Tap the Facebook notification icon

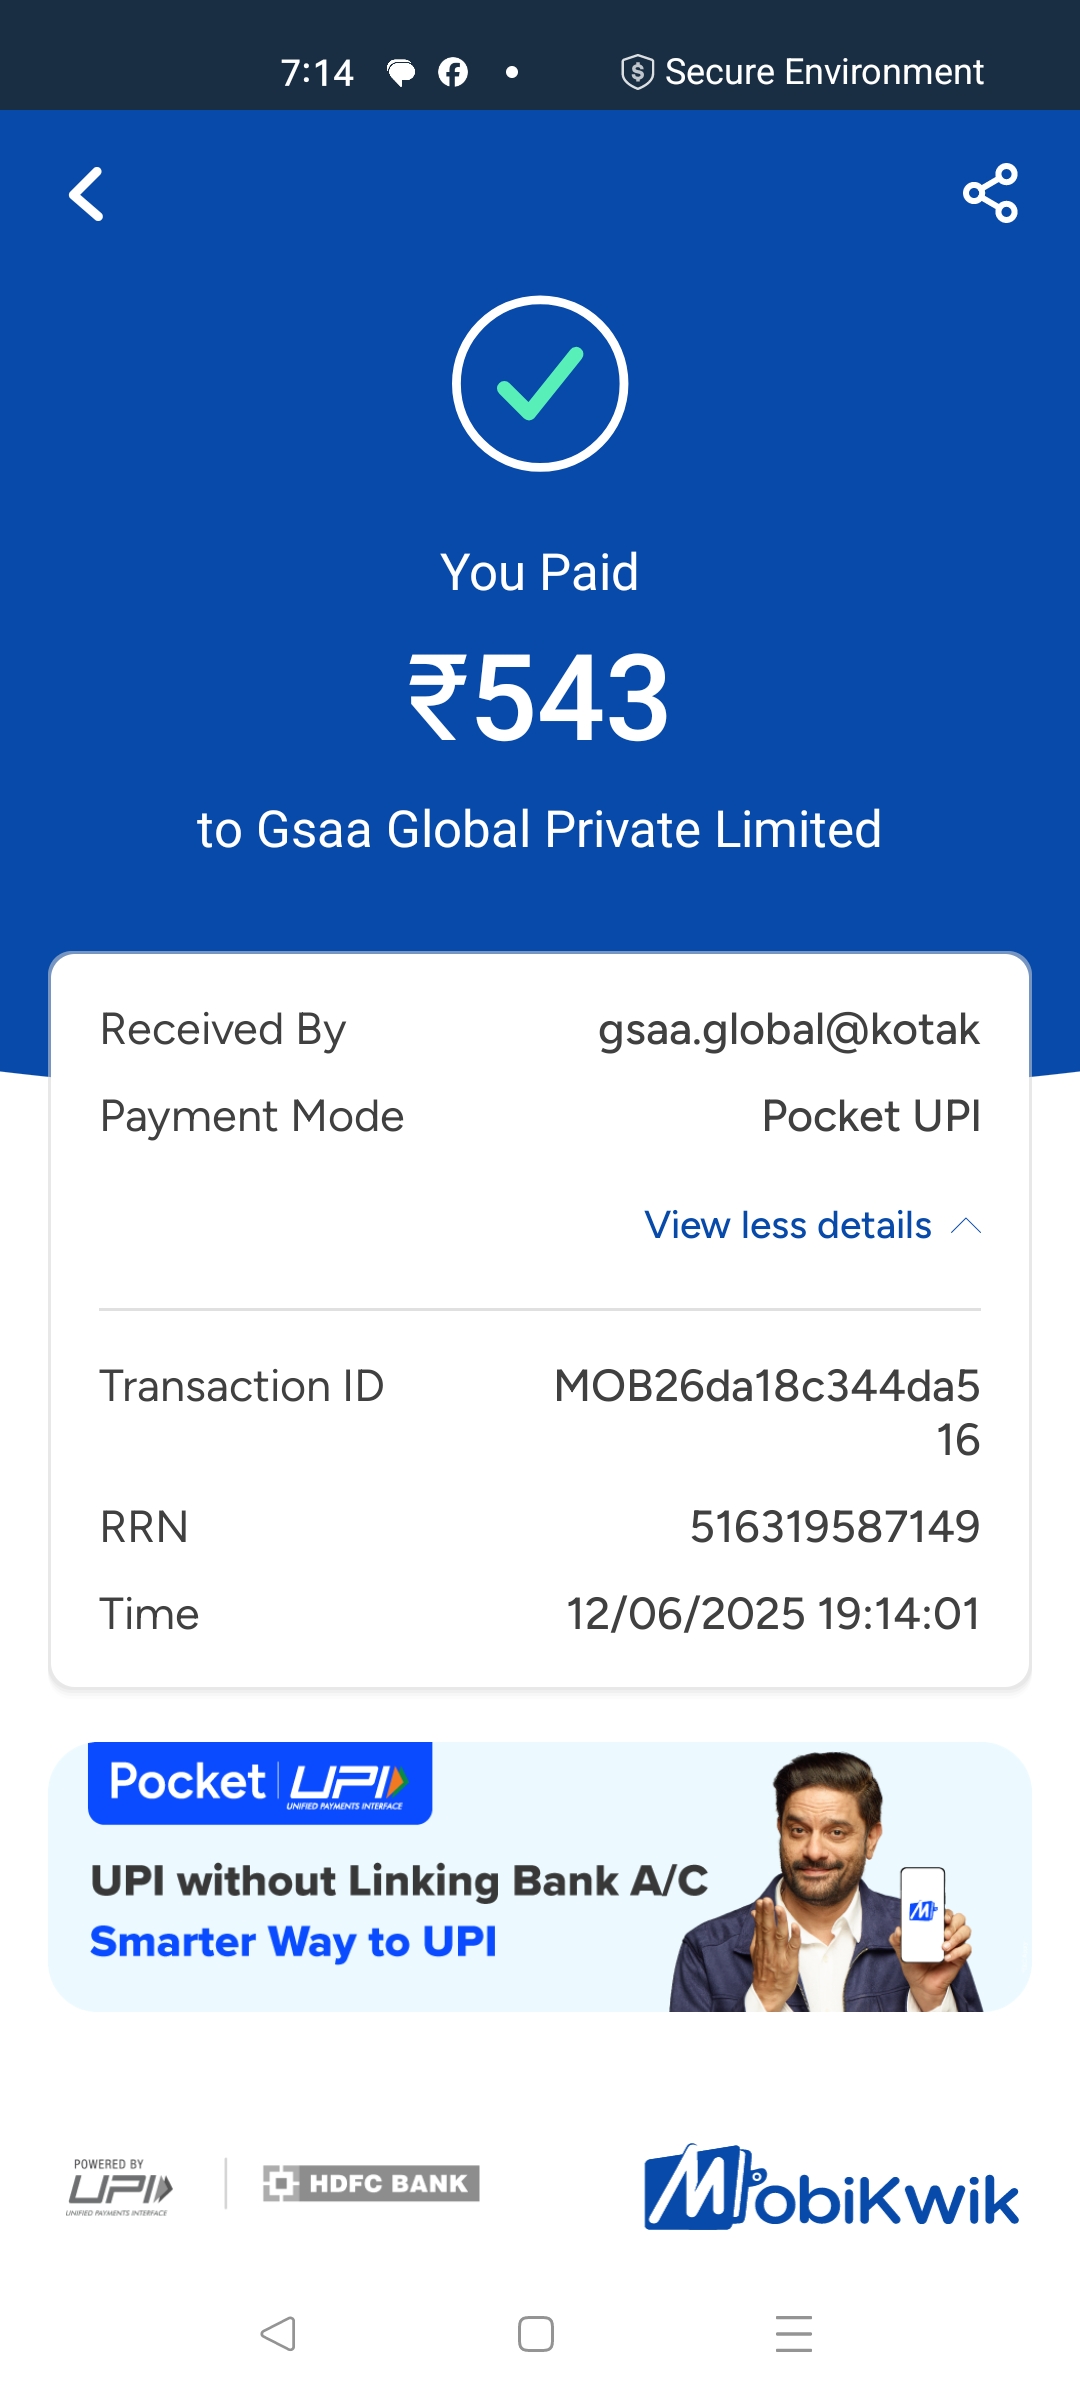[453, 72]
